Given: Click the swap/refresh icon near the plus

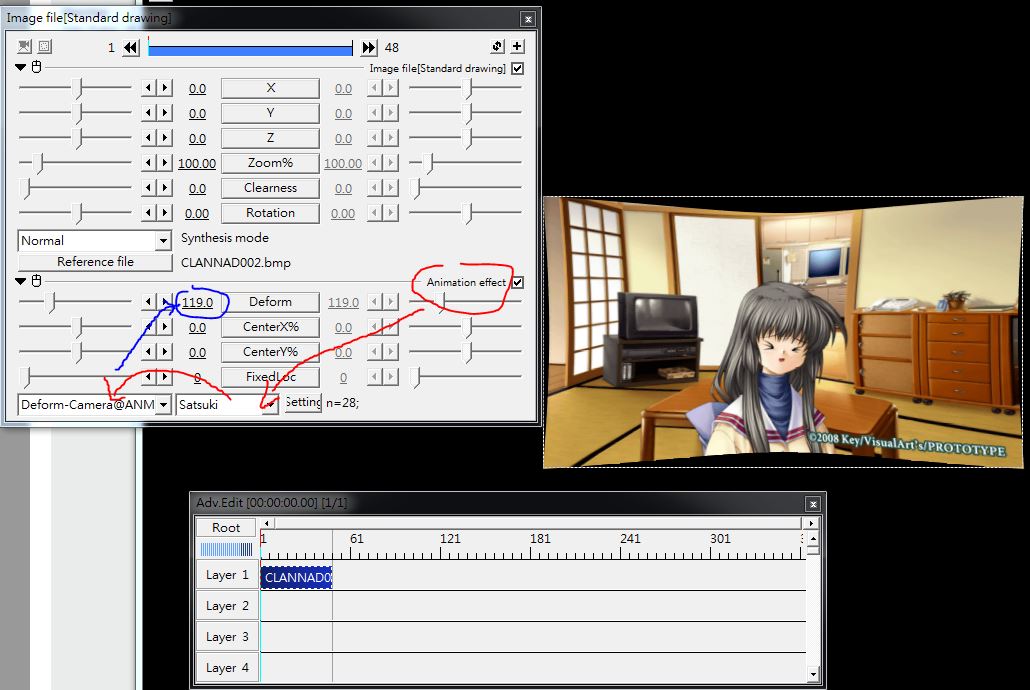Looking at the screenshot, I should (497, 46).
